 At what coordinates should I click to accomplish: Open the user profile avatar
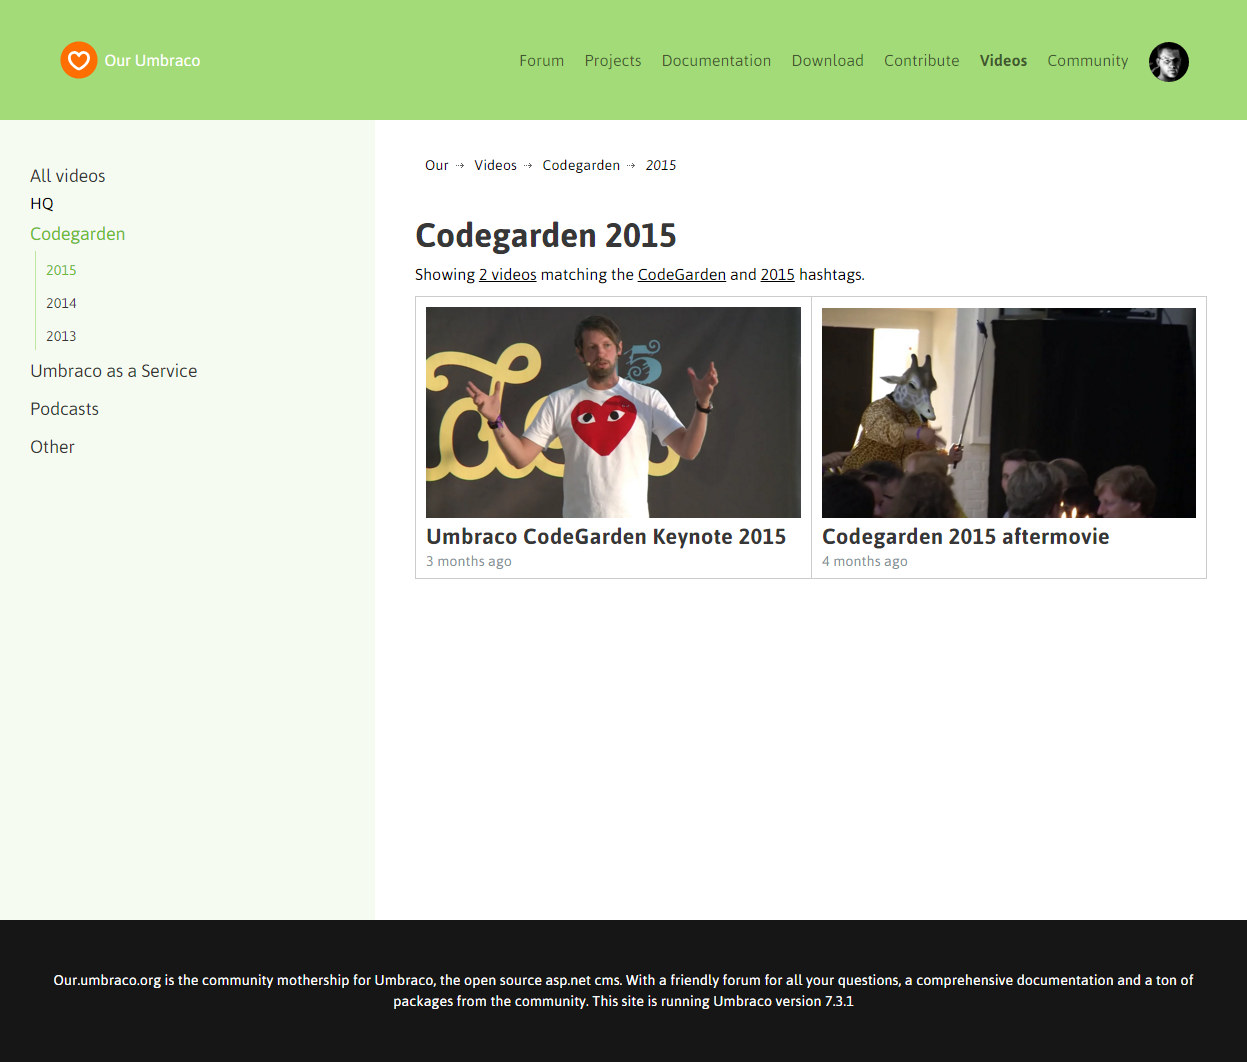click(1168, 62)
